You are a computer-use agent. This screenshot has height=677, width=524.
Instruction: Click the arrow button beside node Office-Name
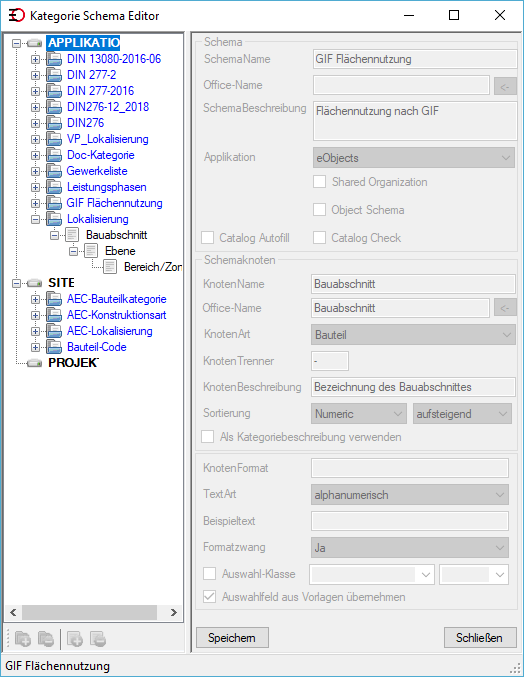pos(505,308)
